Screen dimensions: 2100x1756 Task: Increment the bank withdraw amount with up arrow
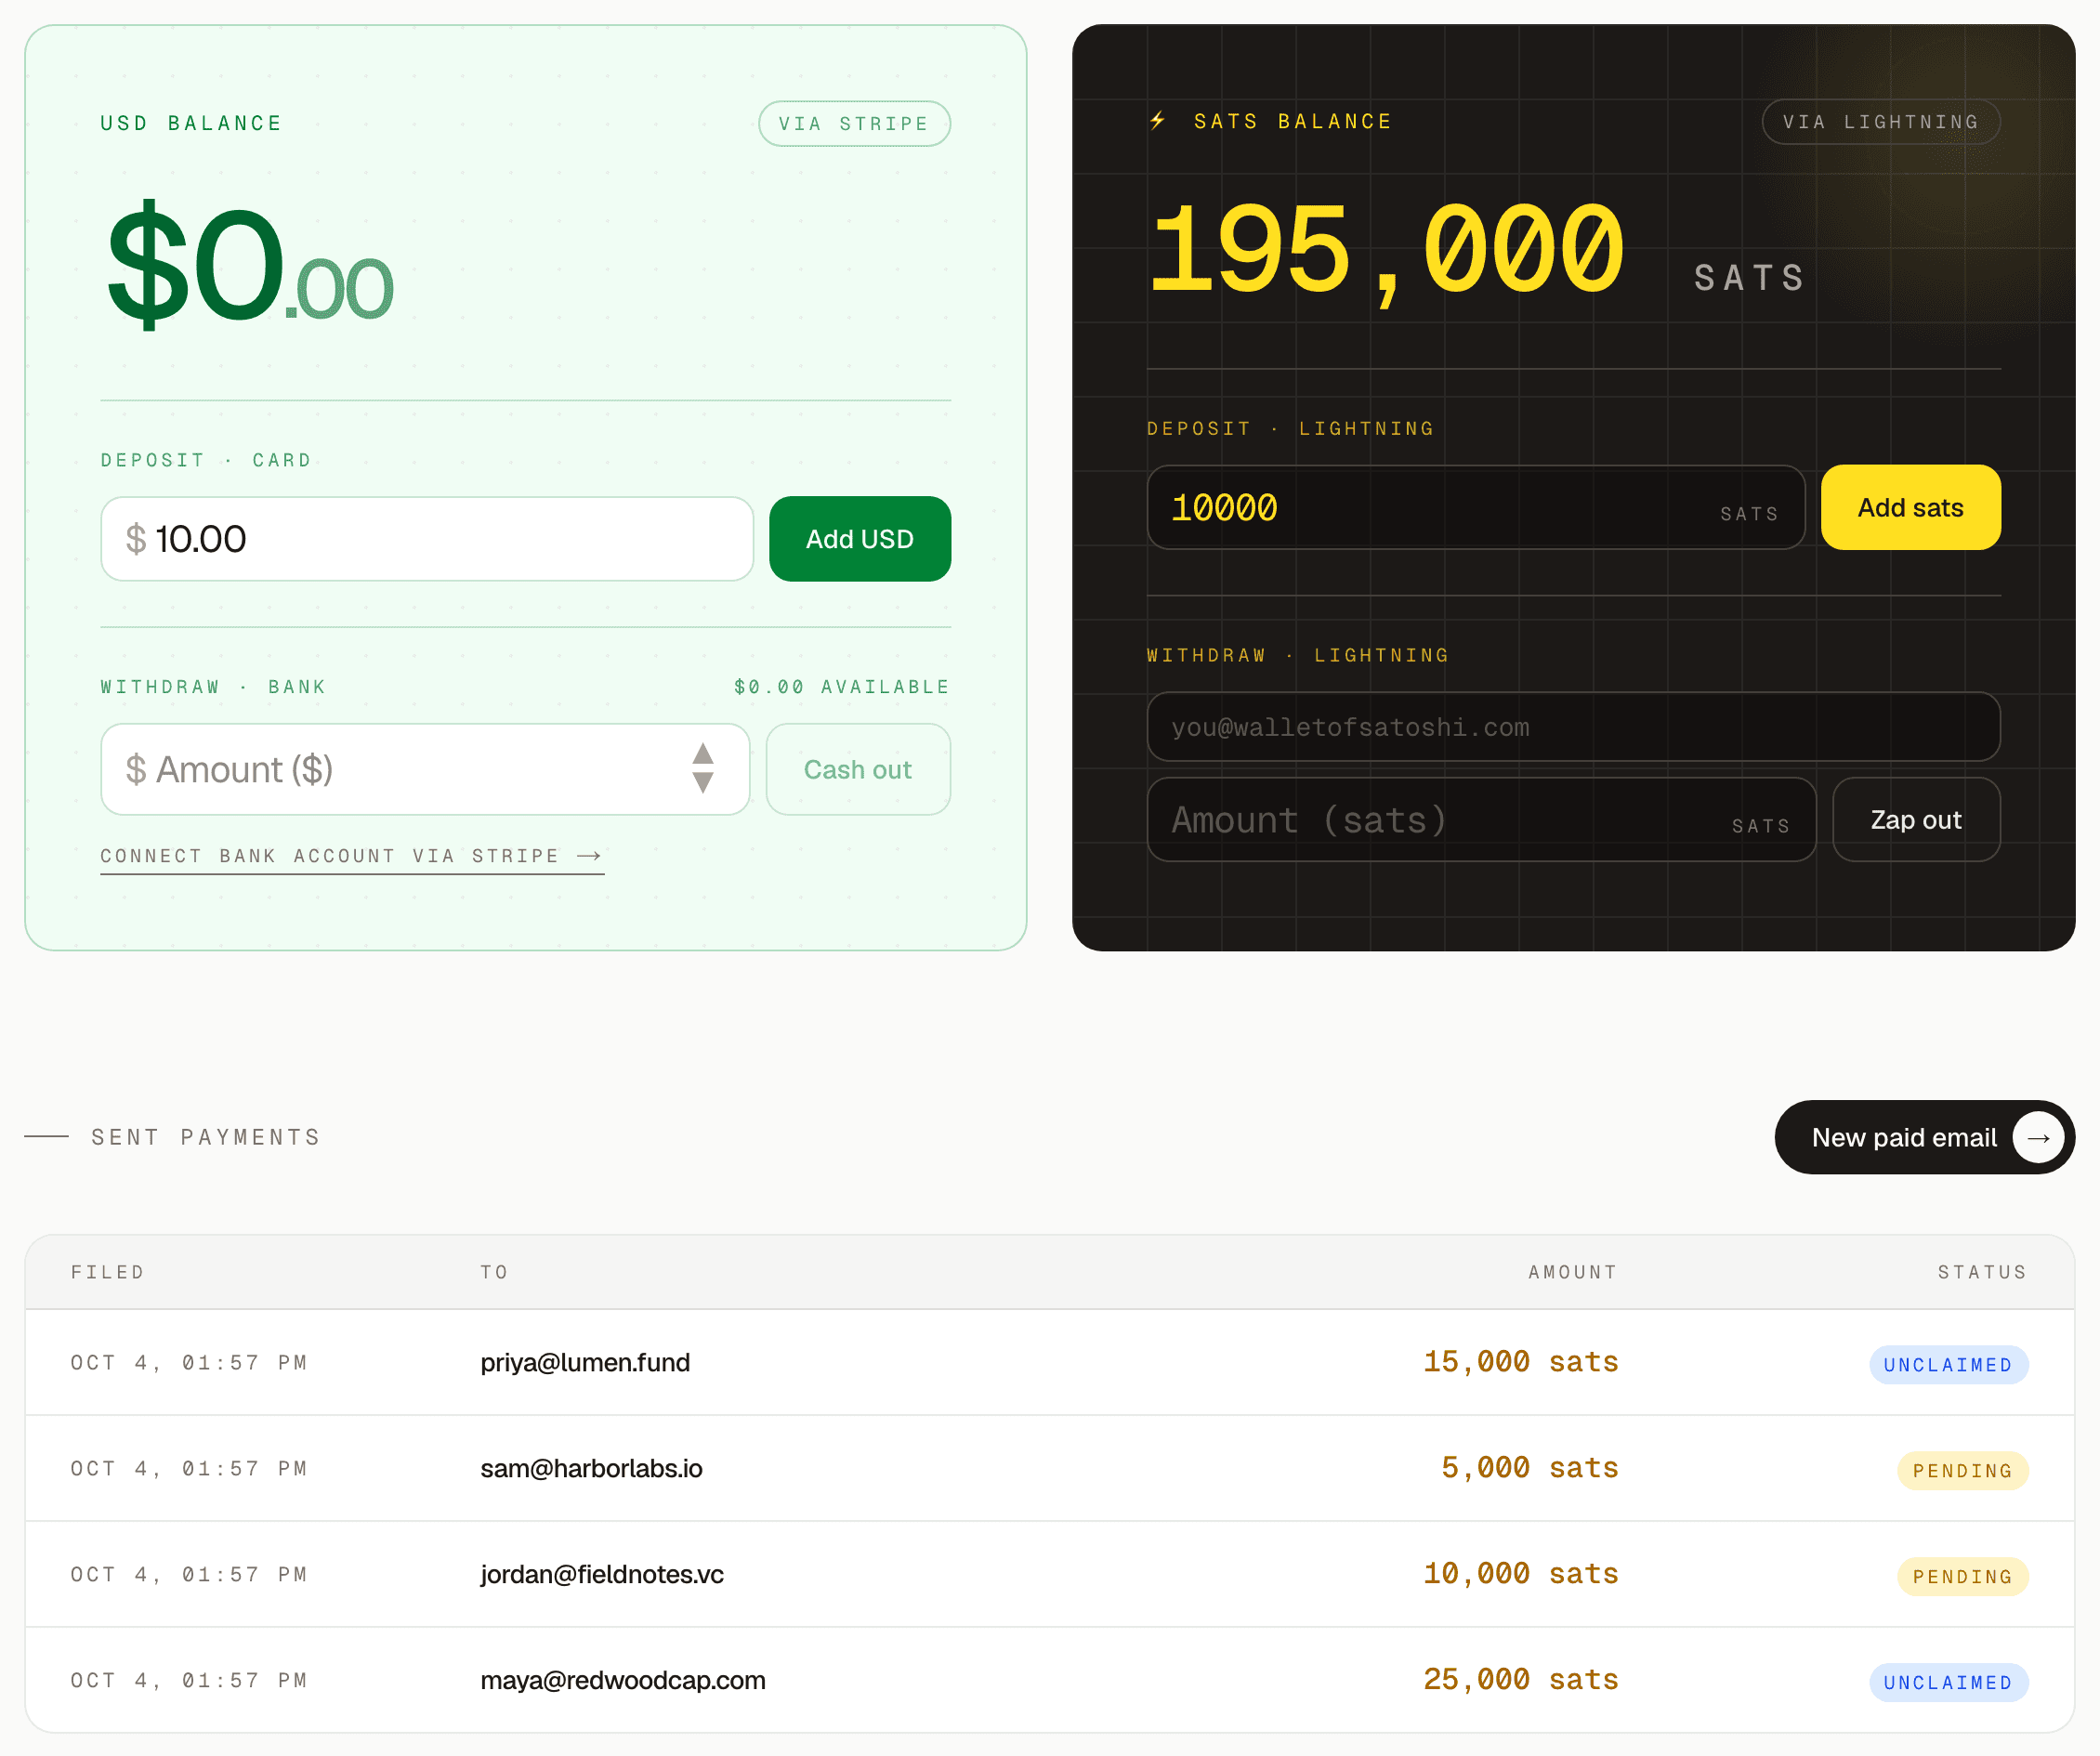pos(703,754)
